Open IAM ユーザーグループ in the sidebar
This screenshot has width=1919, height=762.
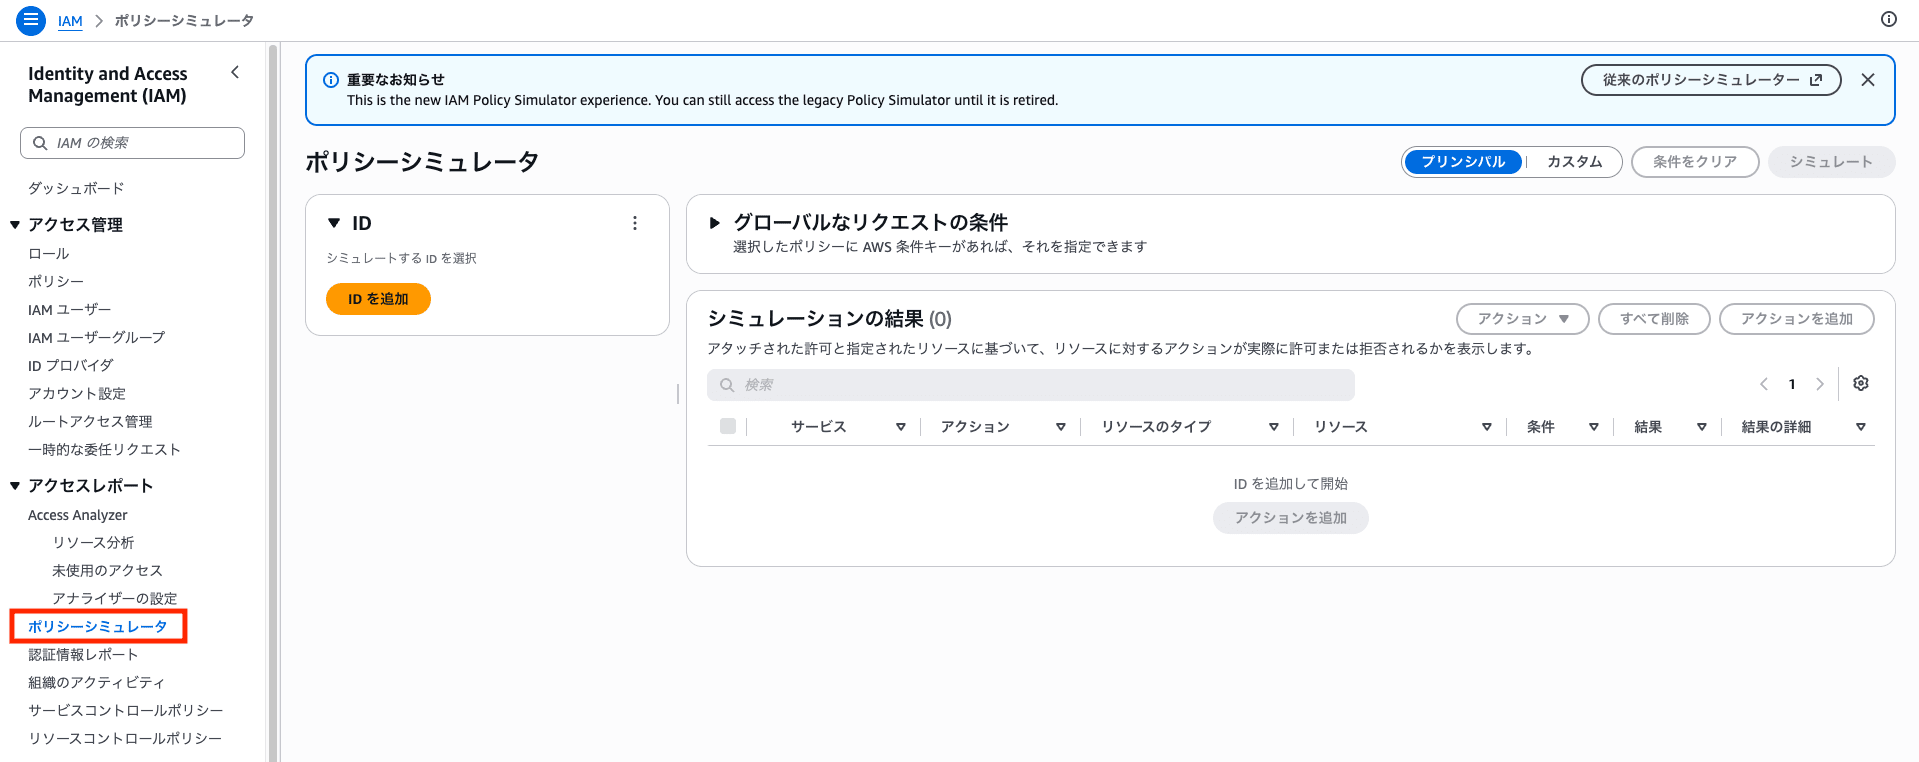[x=97, y=338]
